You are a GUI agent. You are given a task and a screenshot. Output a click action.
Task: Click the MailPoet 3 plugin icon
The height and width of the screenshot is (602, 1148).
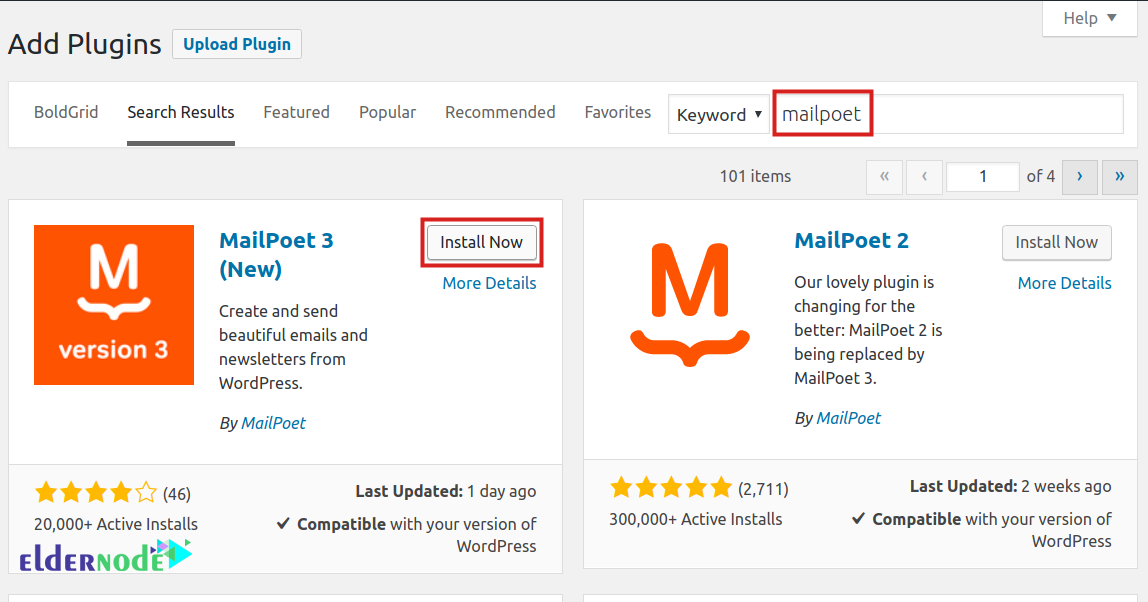click(x=113, y=304)
